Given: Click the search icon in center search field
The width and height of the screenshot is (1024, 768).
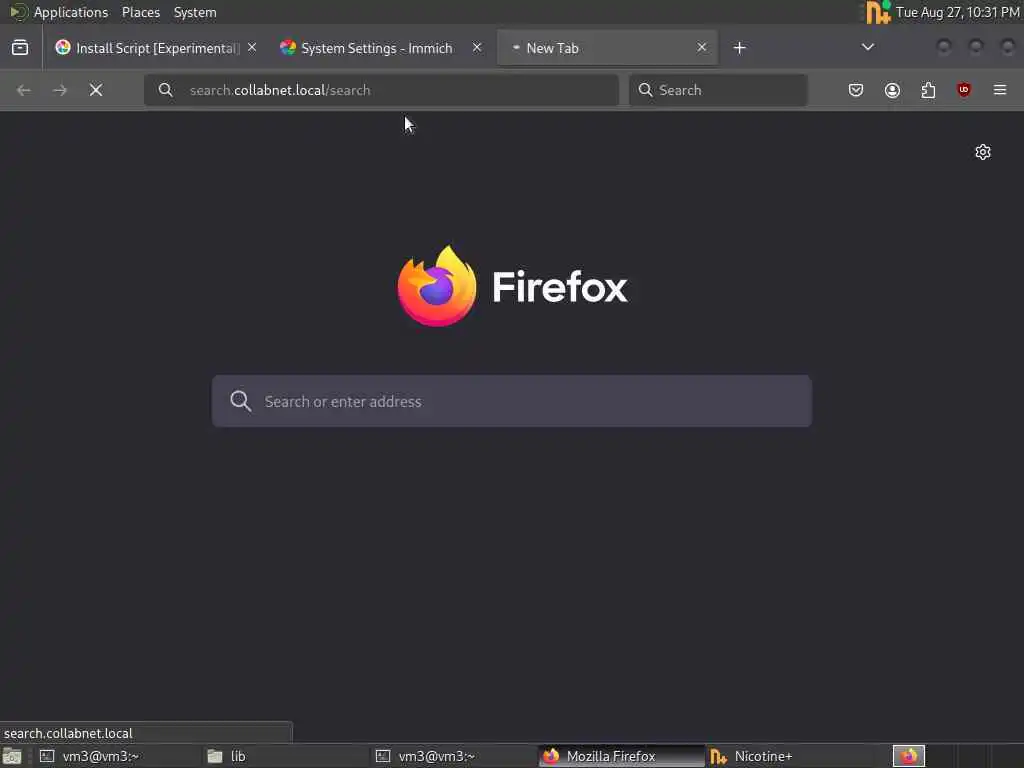Looking at the screenshot, I should (x=240, y=401).
